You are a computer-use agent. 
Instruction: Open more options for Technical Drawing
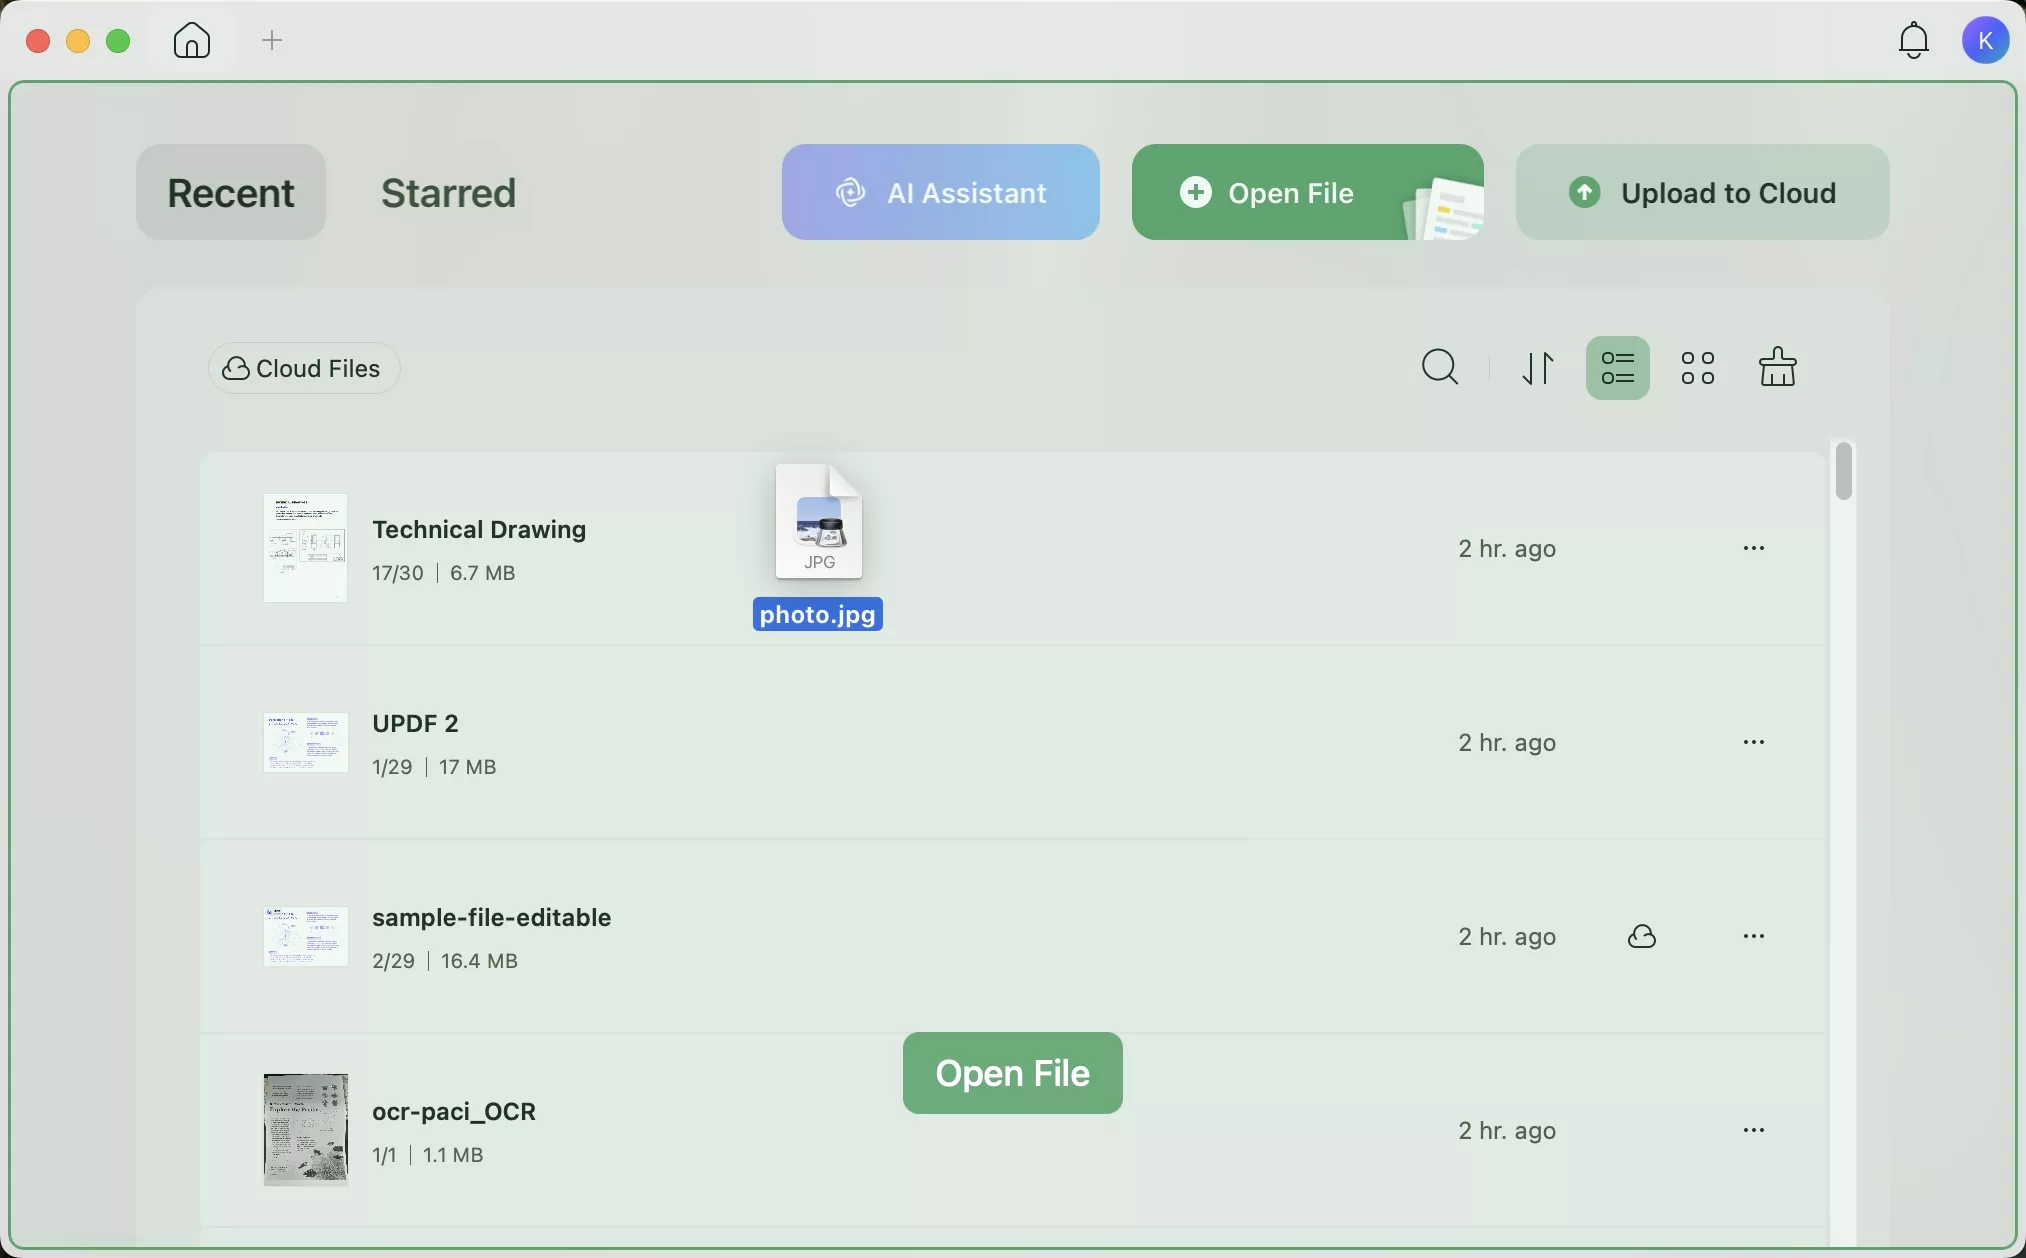(x=1754, y=549)
